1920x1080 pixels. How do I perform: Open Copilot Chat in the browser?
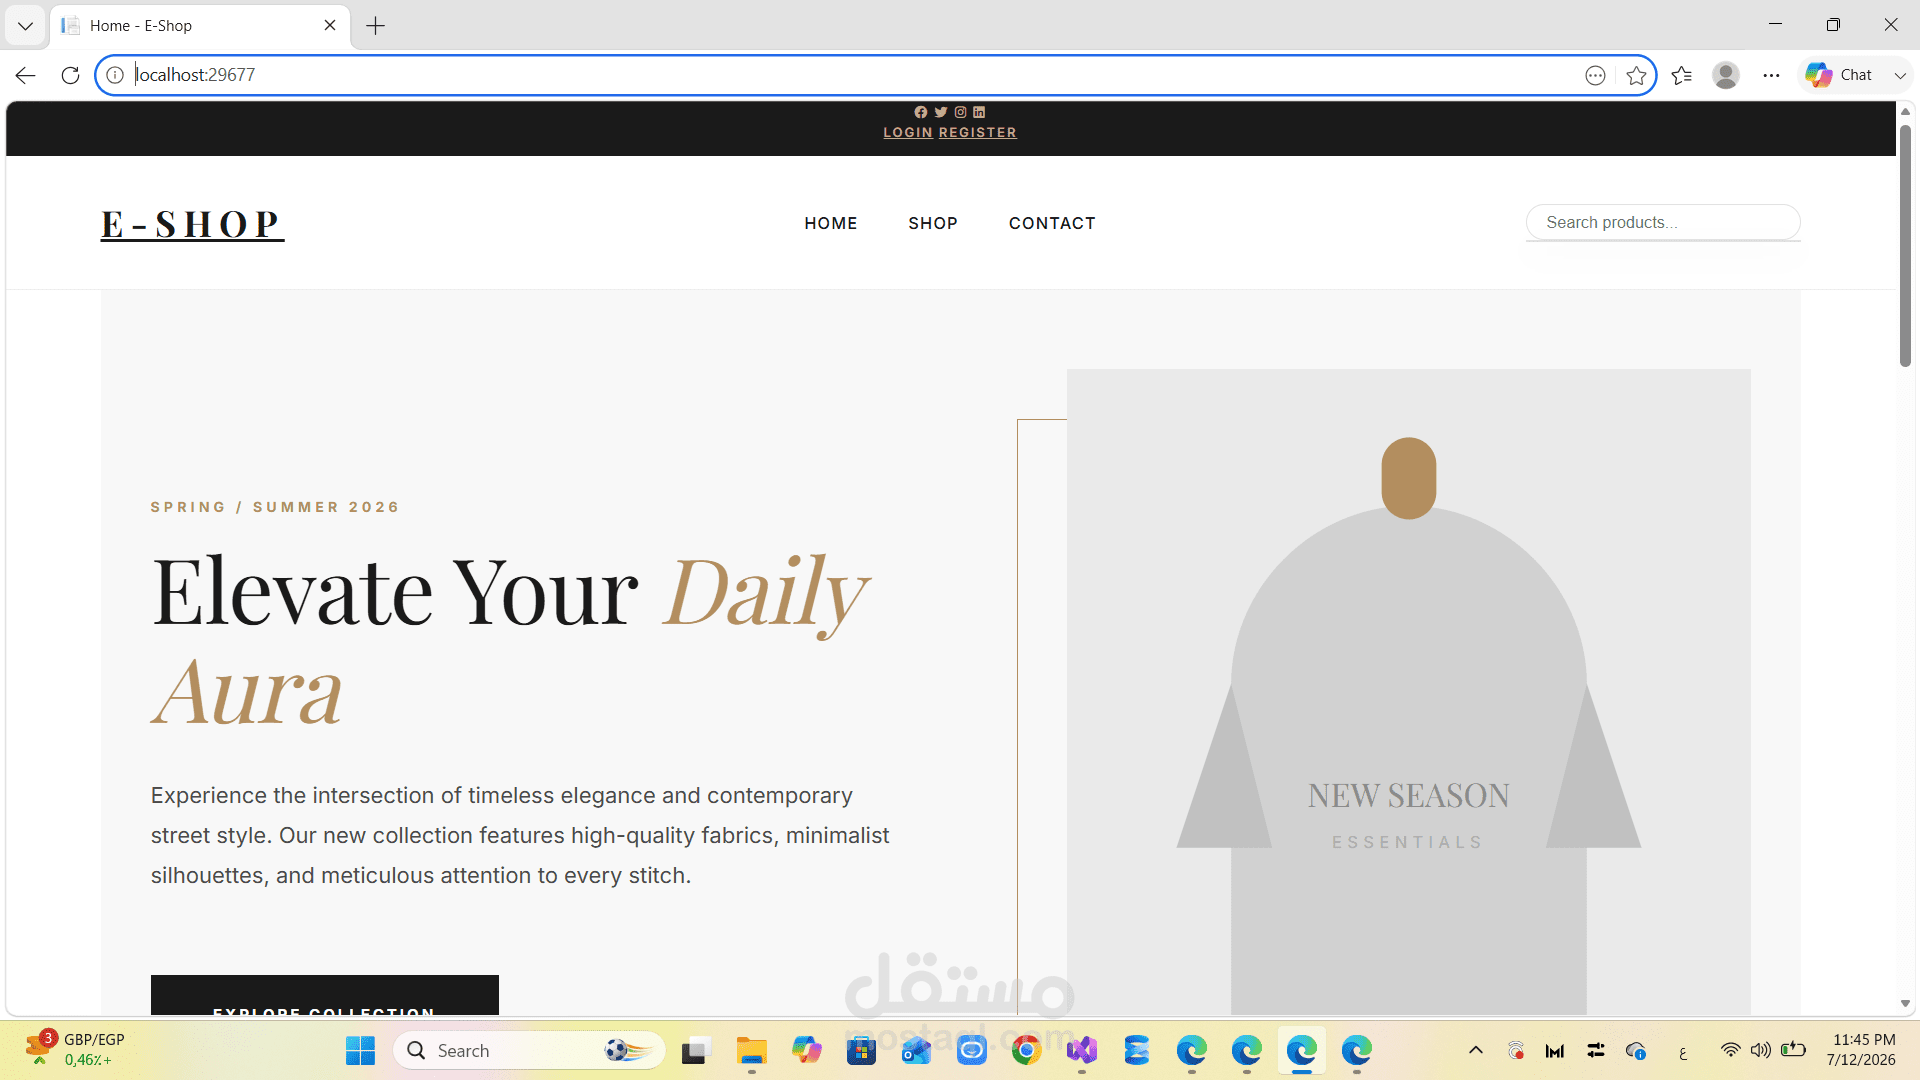pyautogui.click(x=1839, y=75)
